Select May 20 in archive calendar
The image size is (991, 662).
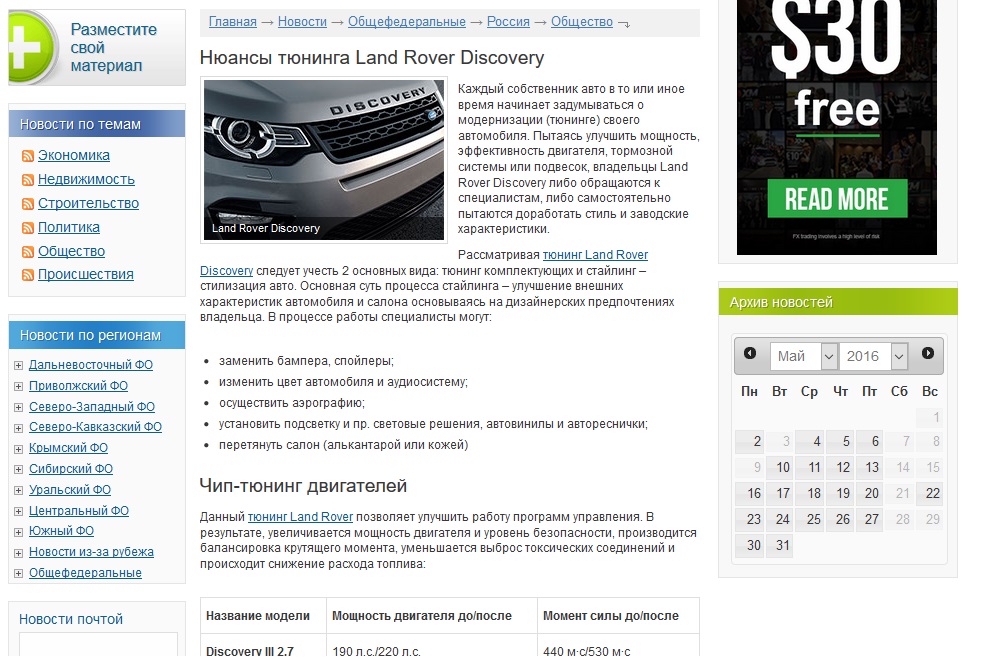coord(869,493)
